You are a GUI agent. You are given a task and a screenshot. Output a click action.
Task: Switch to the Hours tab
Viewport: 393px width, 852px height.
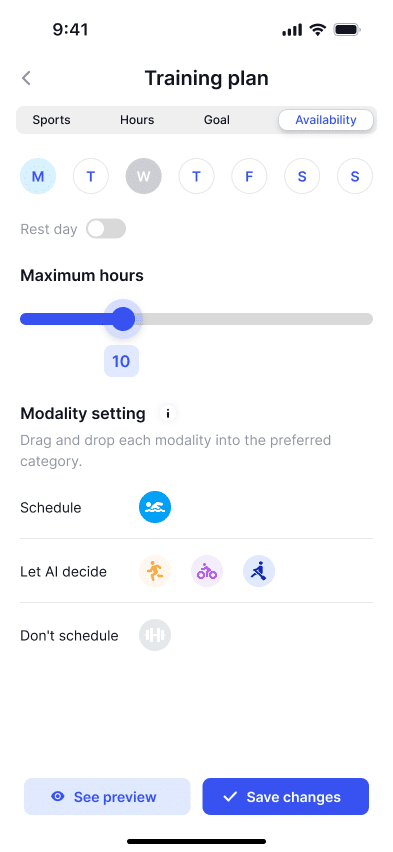pos(137,120)
